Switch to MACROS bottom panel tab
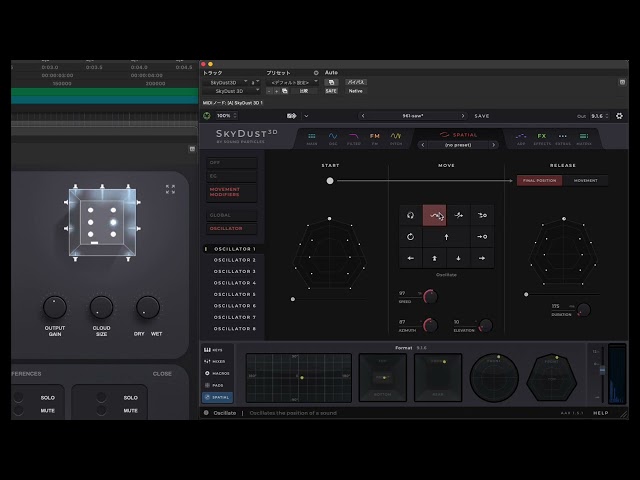 pyautogui.click(x=217, y=373)
